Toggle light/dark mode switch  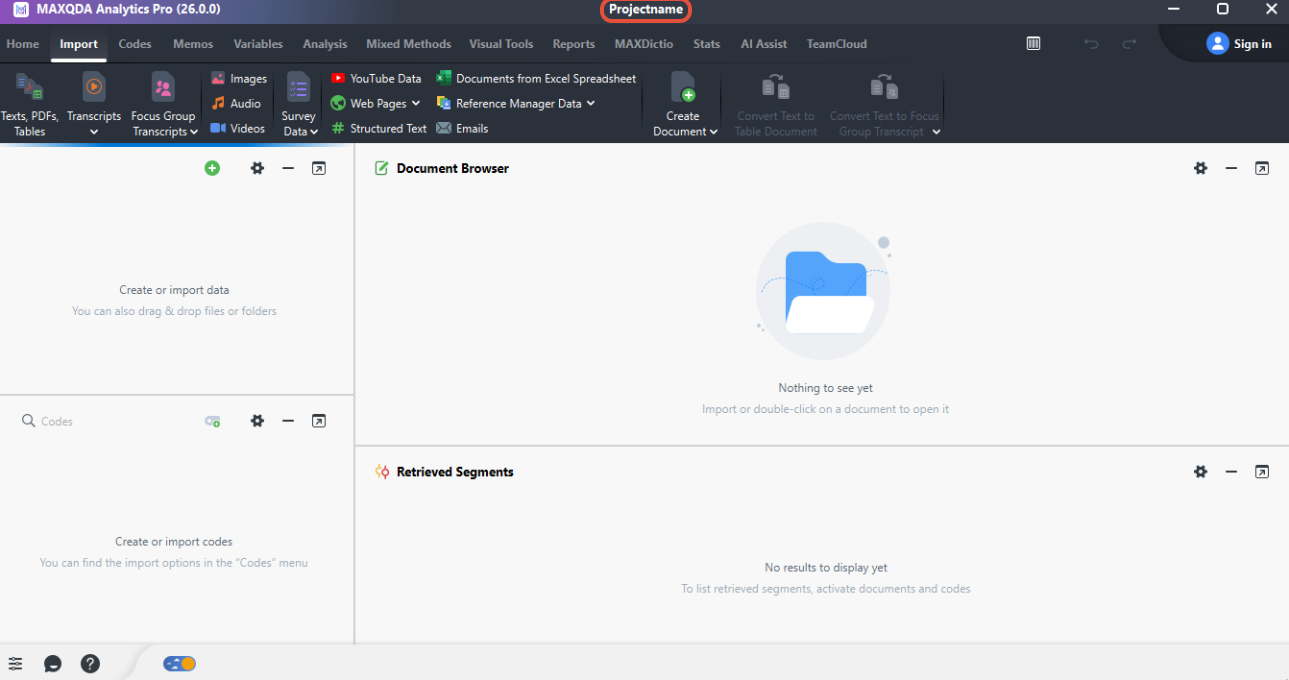[180, 664]
